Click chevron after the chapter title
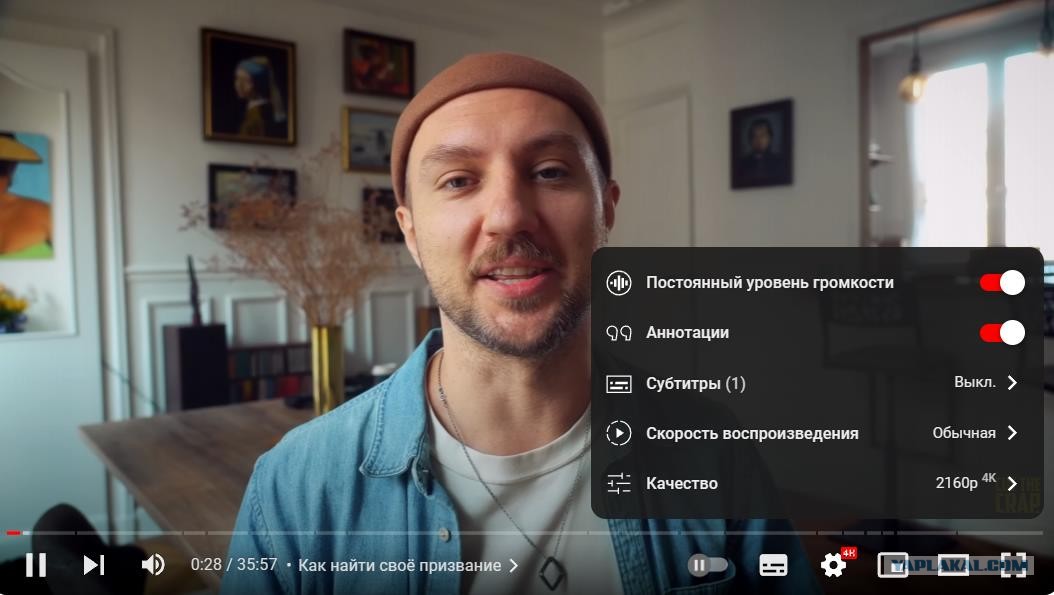This screenshot has width=1054, height=595. pos(514,565)
